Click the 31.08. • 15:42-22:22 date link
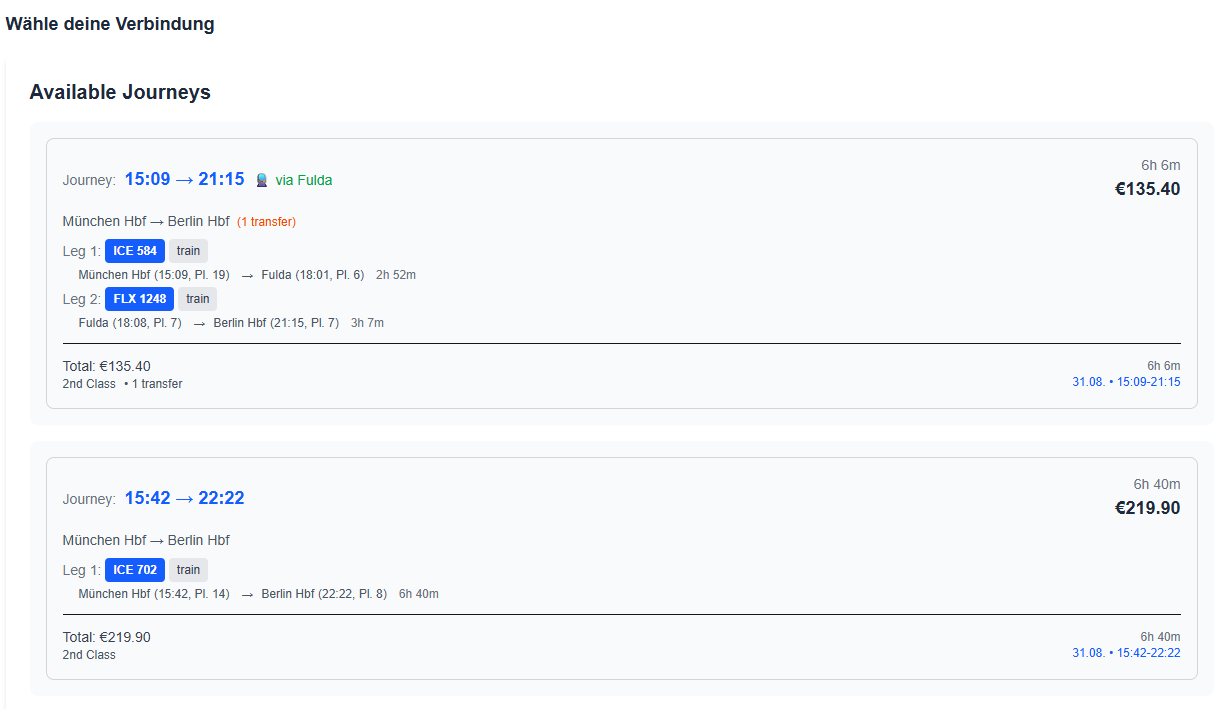 (1126, 653)
